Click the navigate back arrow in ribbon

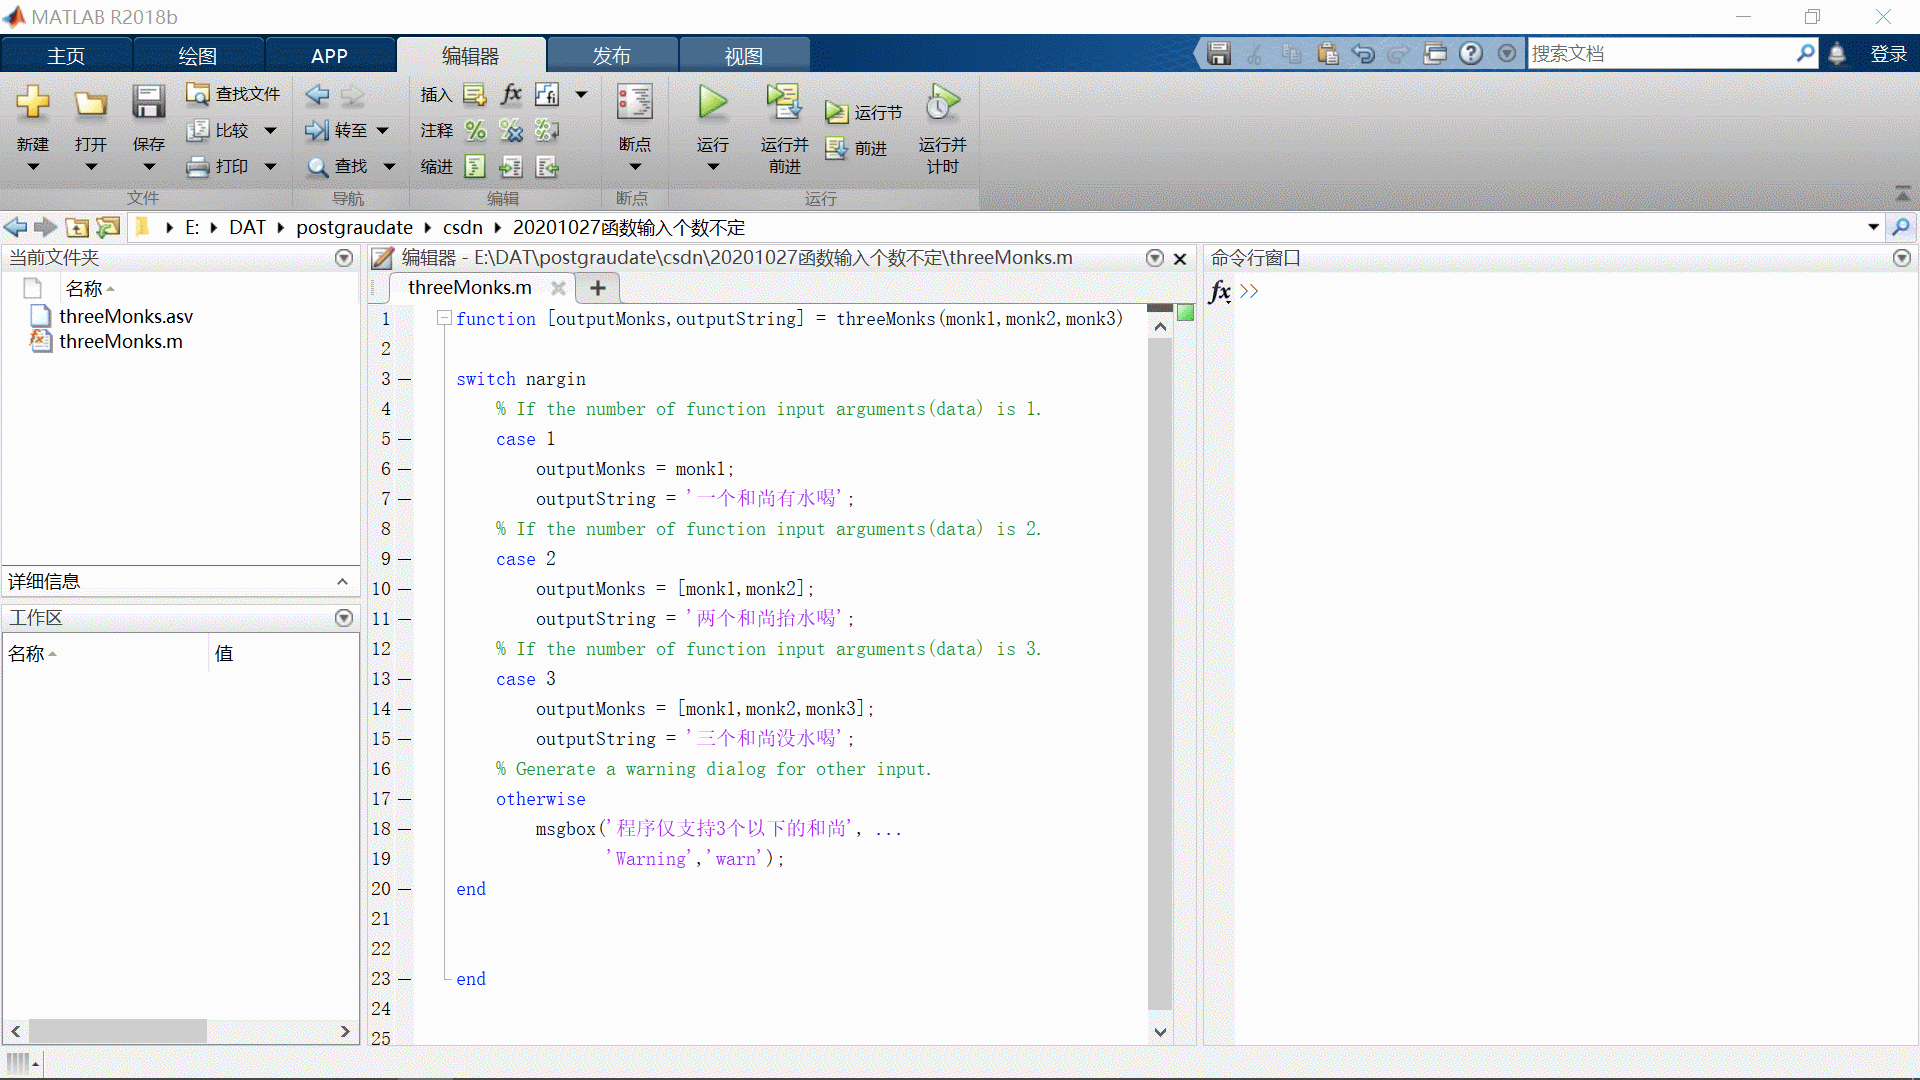tap(317, 94)
